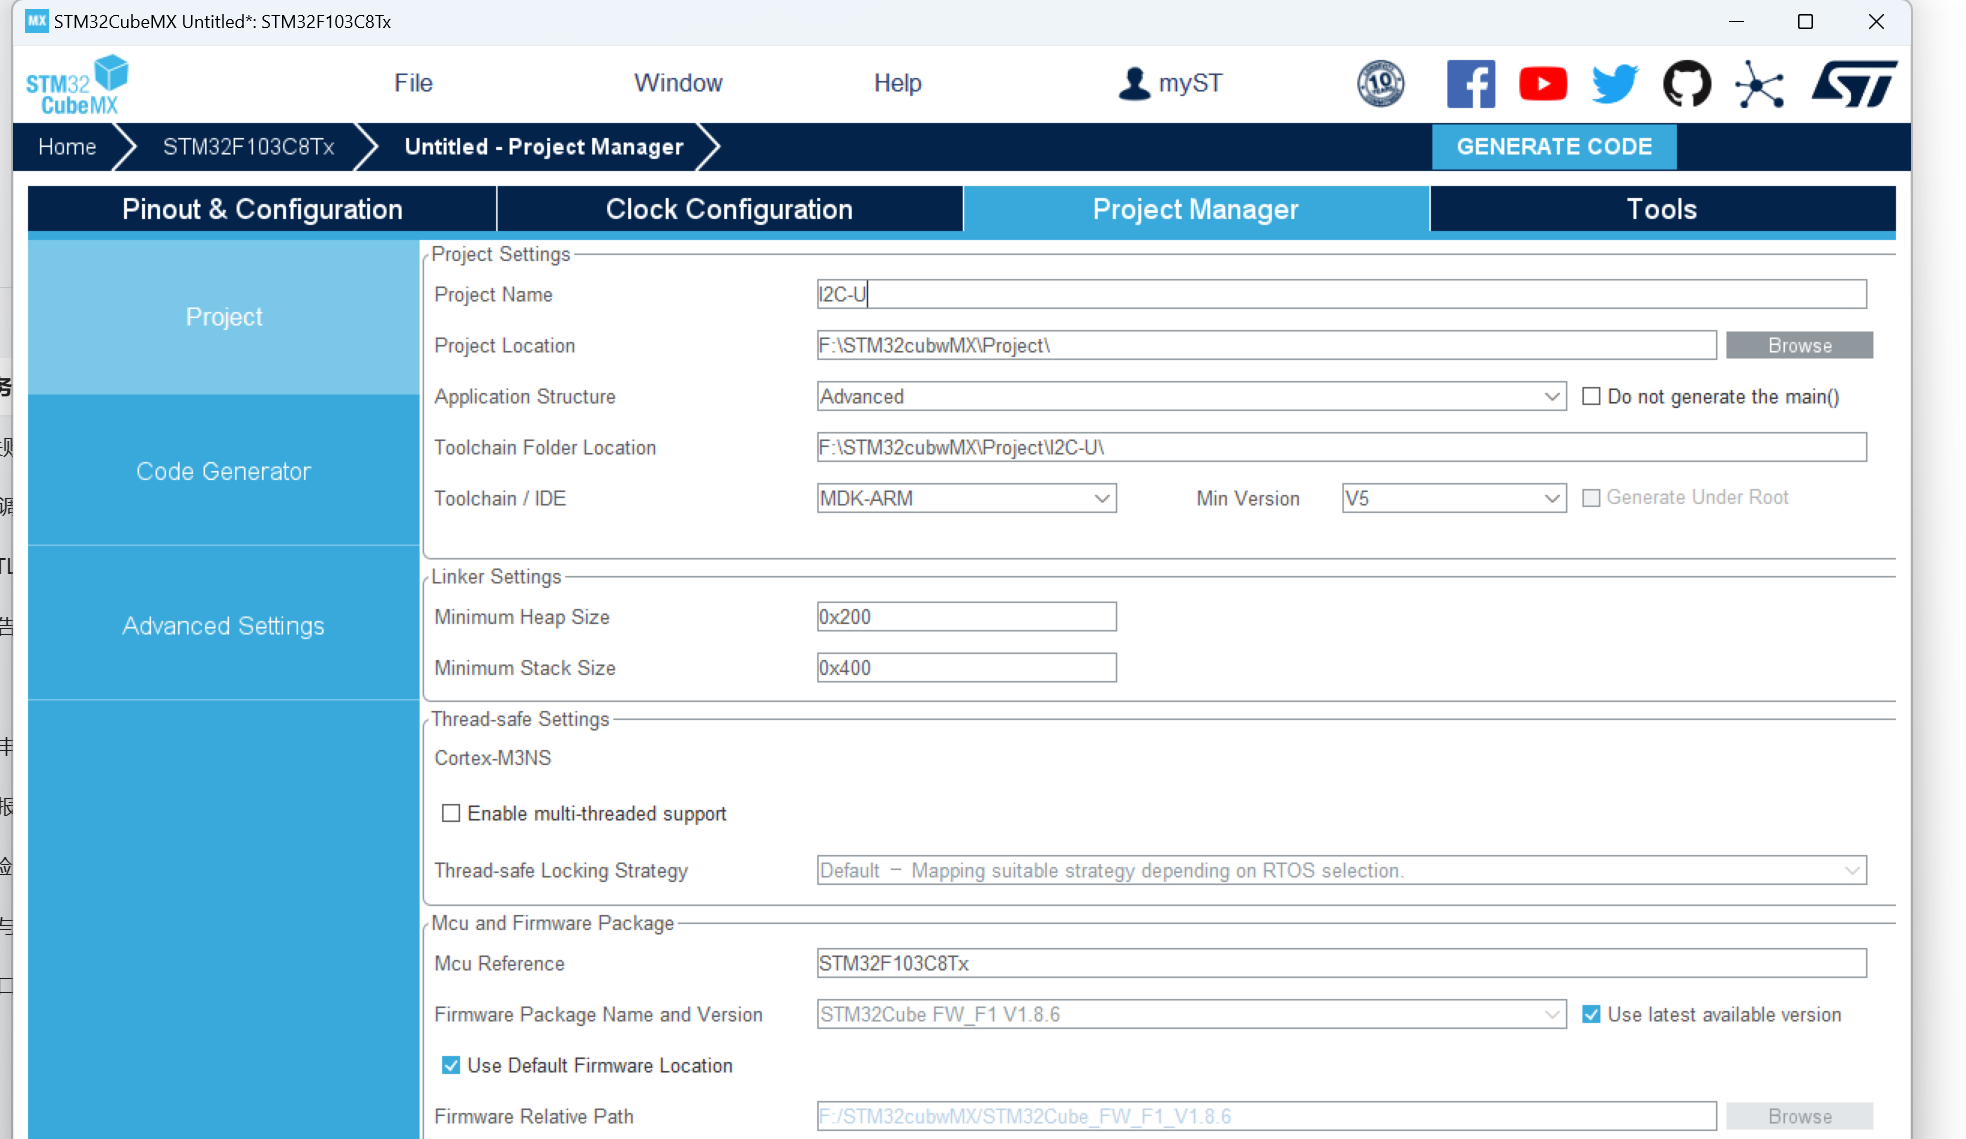Click the STM32F103C8Tx breadcrumb
This screenshot has width=1966, height=1139.
click(249, 147)
